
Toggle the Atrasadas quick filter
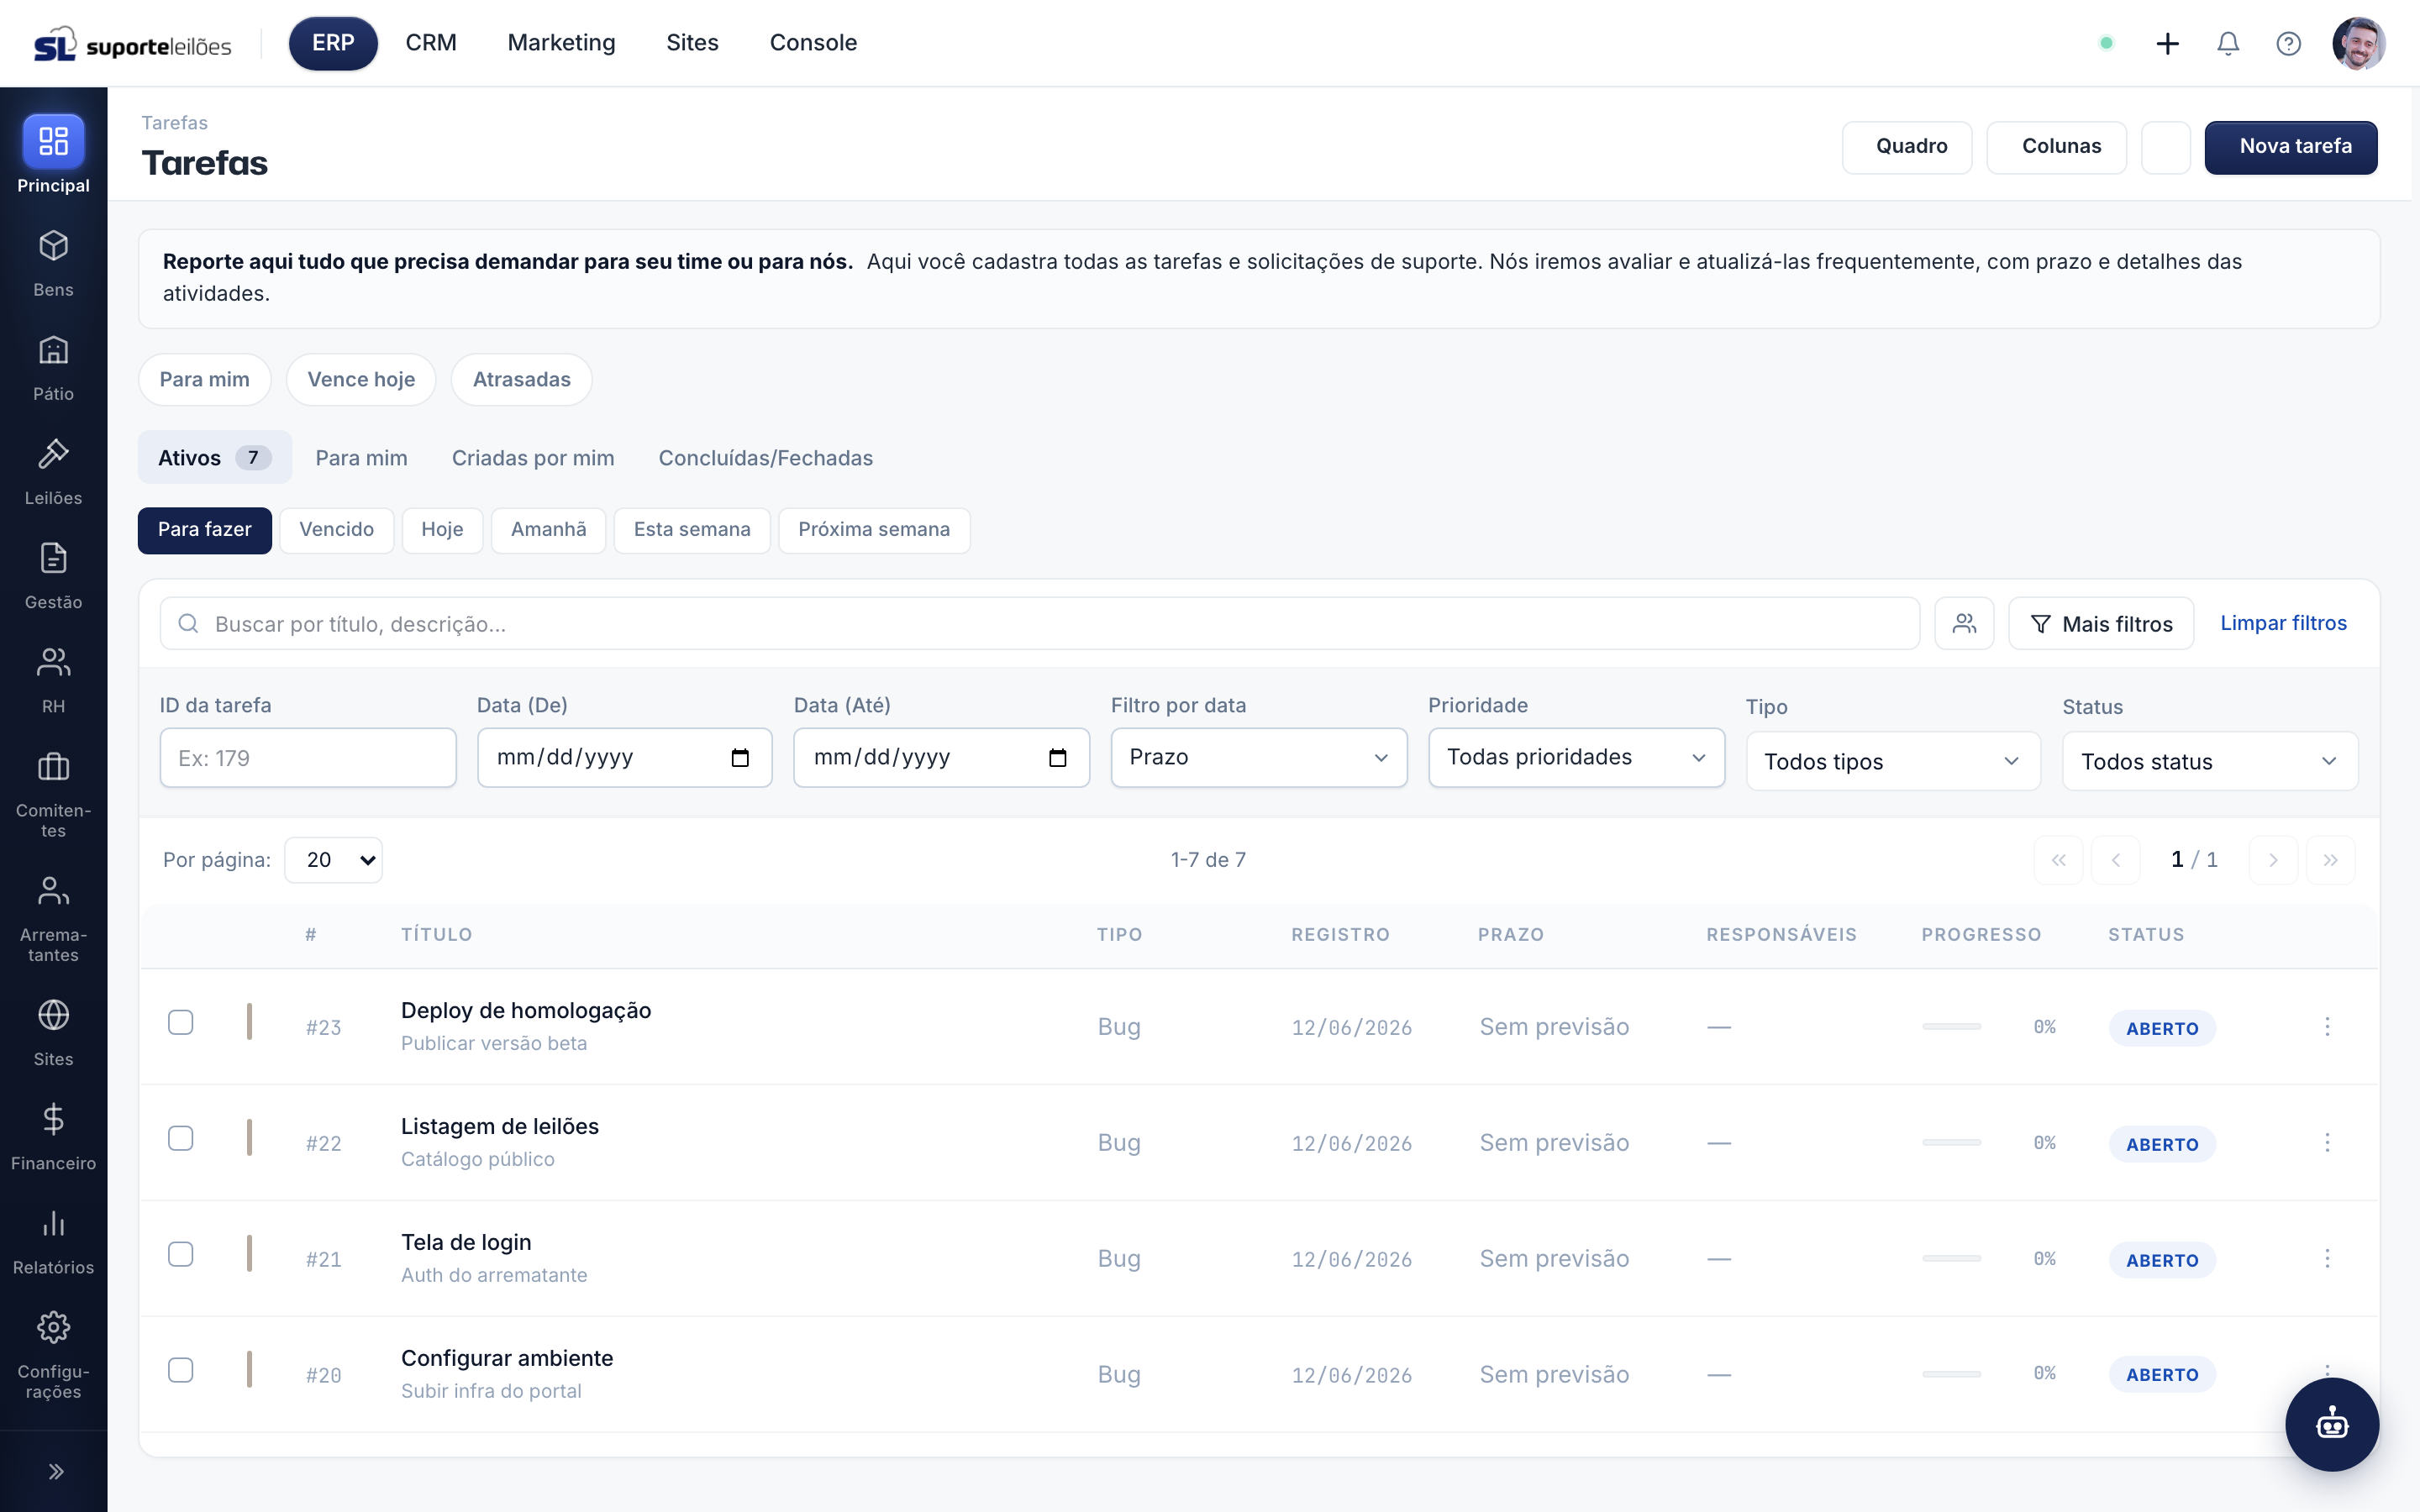point(521,379)
